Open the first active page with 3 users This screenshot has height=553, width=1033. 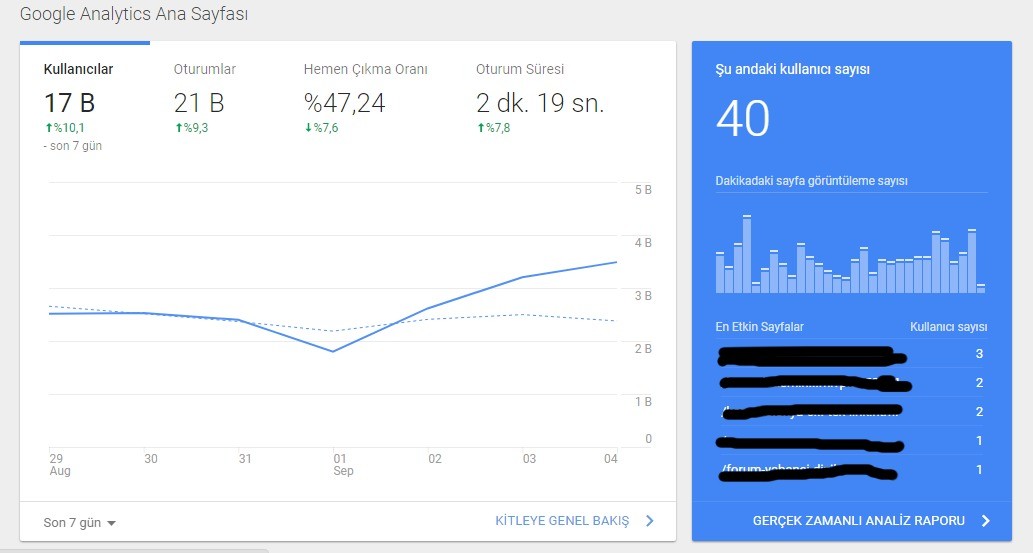[x=851, y=354]
